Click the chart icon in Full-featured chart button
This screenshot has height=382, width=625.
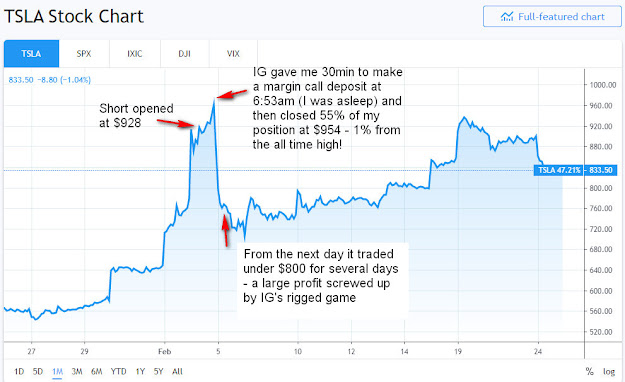pos(507,17)
